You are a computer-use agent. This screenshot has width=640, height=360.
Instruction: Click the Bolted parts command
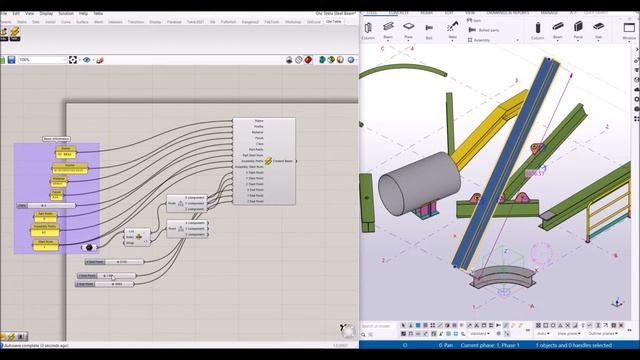coord(484,30)
